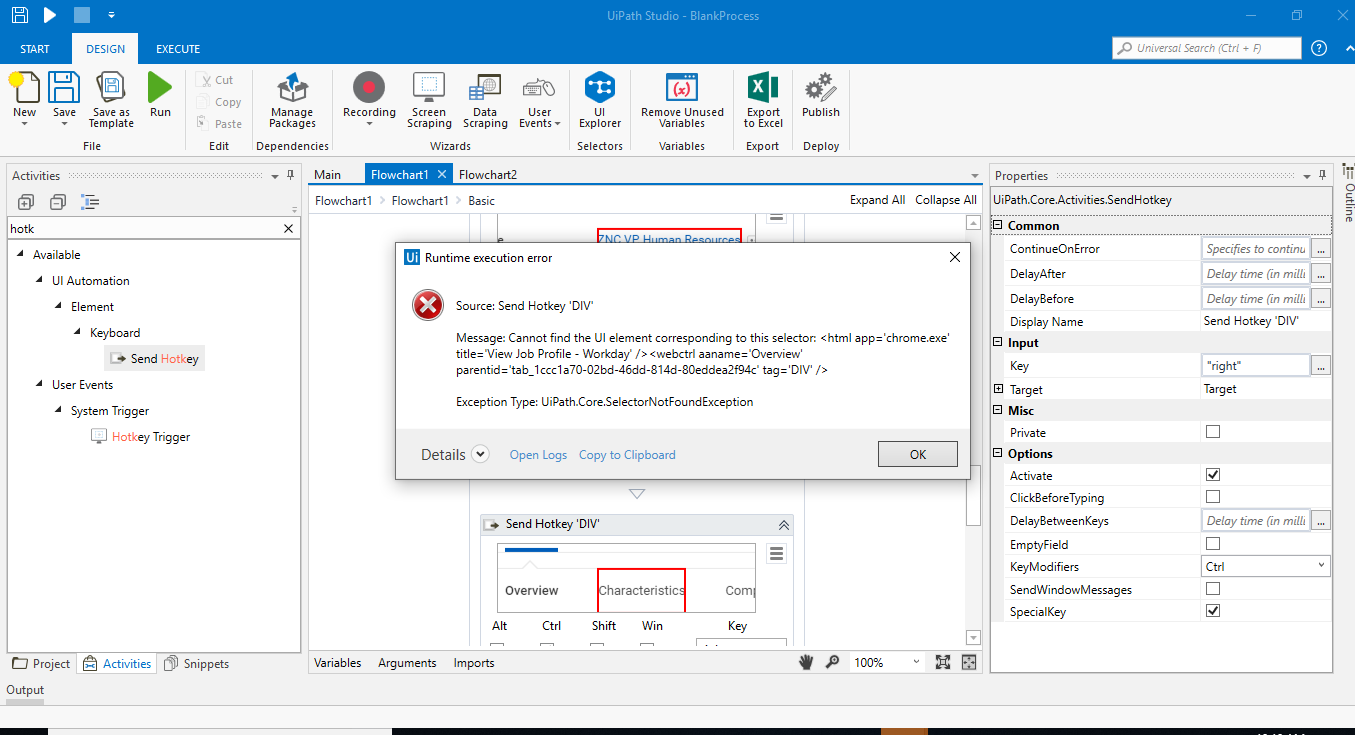Open the 100% zoom level dropdown
1355x735 pixels.
coord(887,662)
